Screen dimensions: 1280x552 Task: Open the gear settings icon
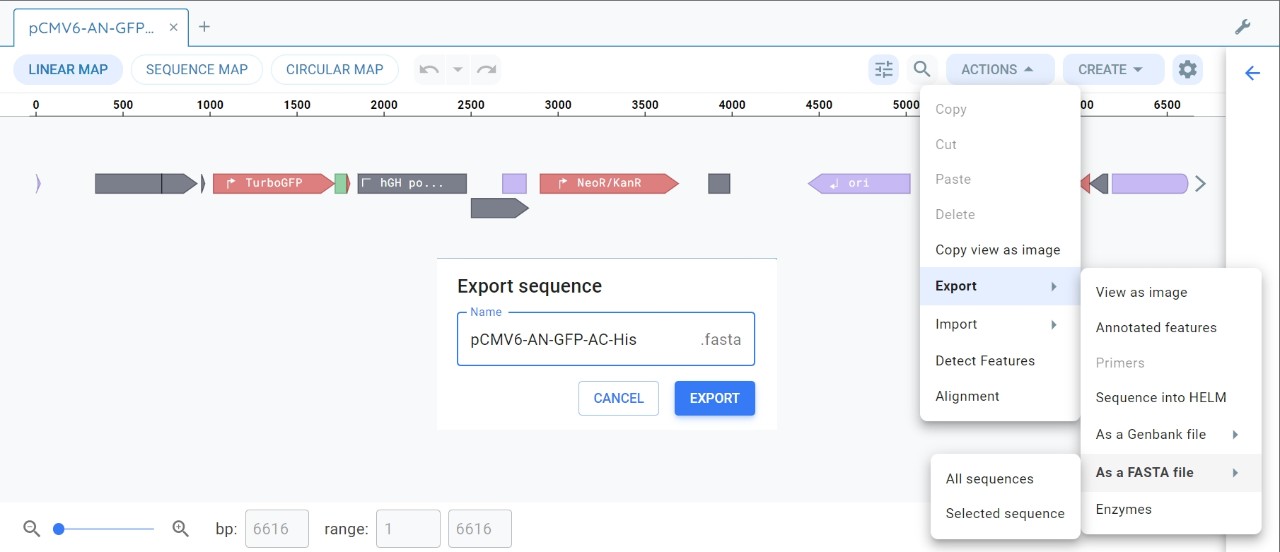pyautogui.click(x=1187, y=69)
